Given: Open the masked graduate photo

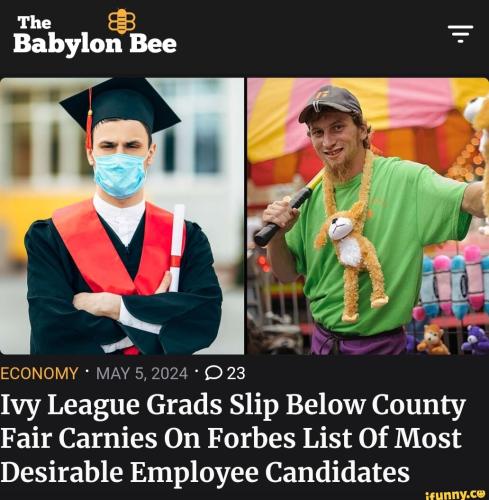Looking at the screenshot, I should pos(122,216).
